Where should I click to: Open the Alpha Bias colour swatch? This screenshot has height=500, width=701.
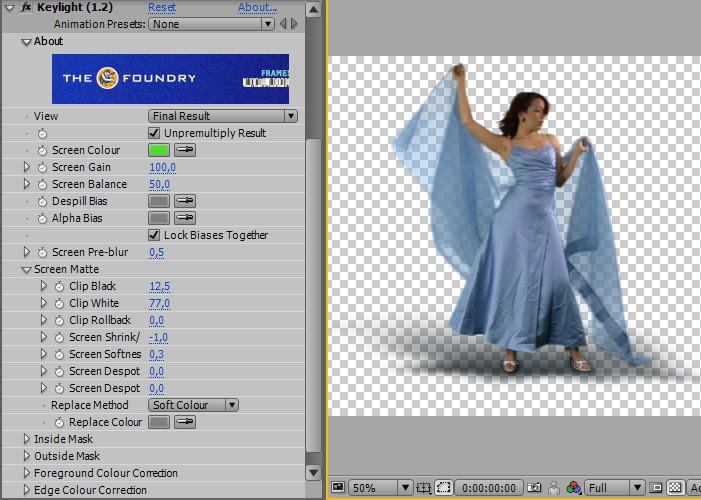tap(159, 218)
